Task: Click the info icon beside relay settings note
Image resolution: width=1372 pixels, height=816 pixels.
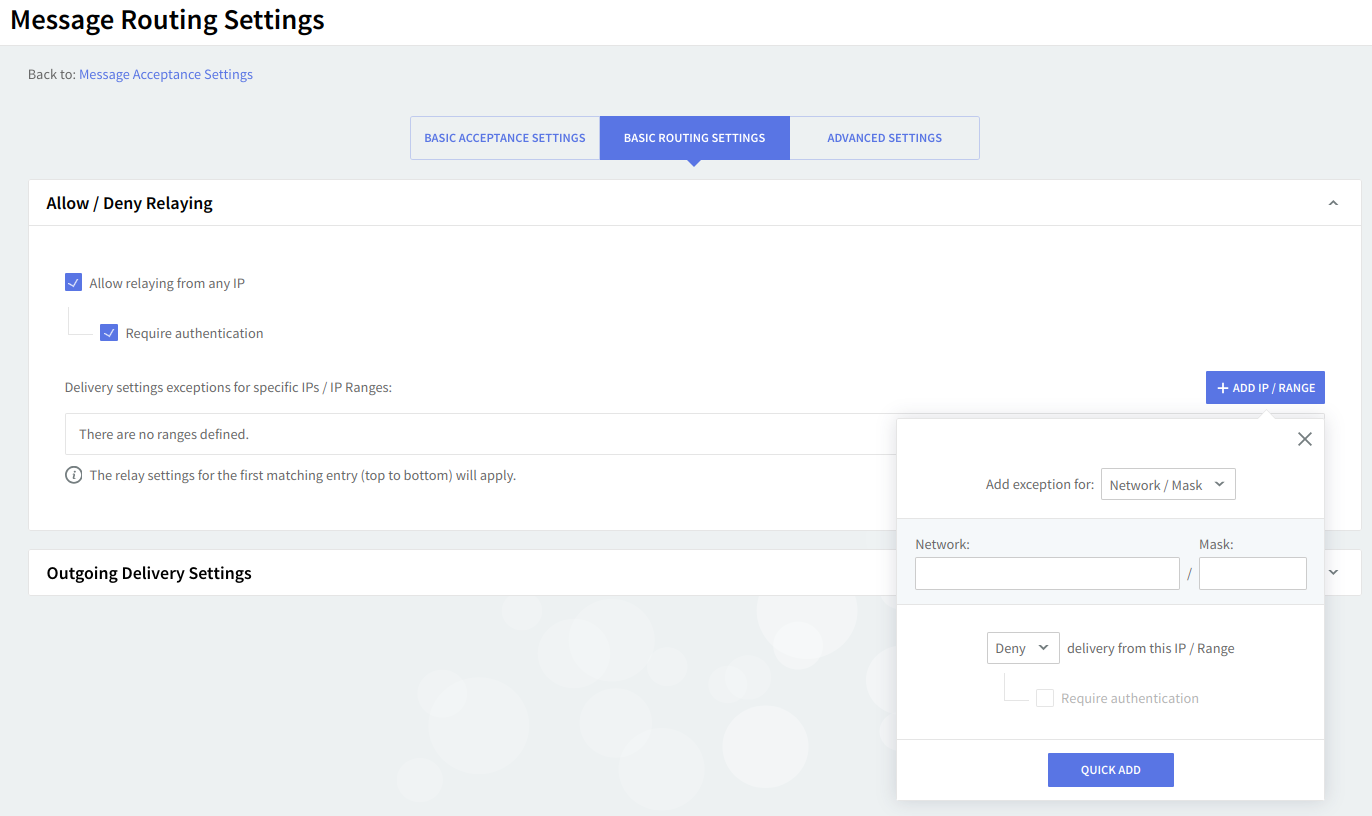Action: pos(73,475)
